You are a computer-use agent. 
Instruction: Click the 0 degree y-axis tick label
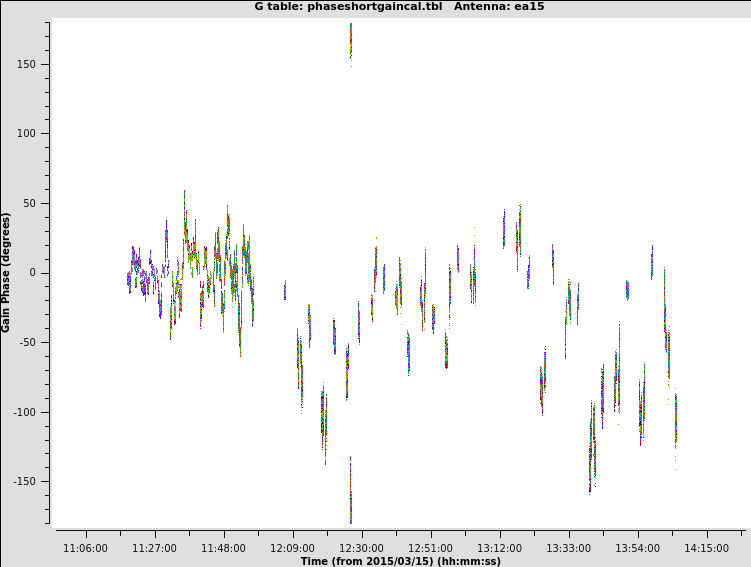click(33, 273)
